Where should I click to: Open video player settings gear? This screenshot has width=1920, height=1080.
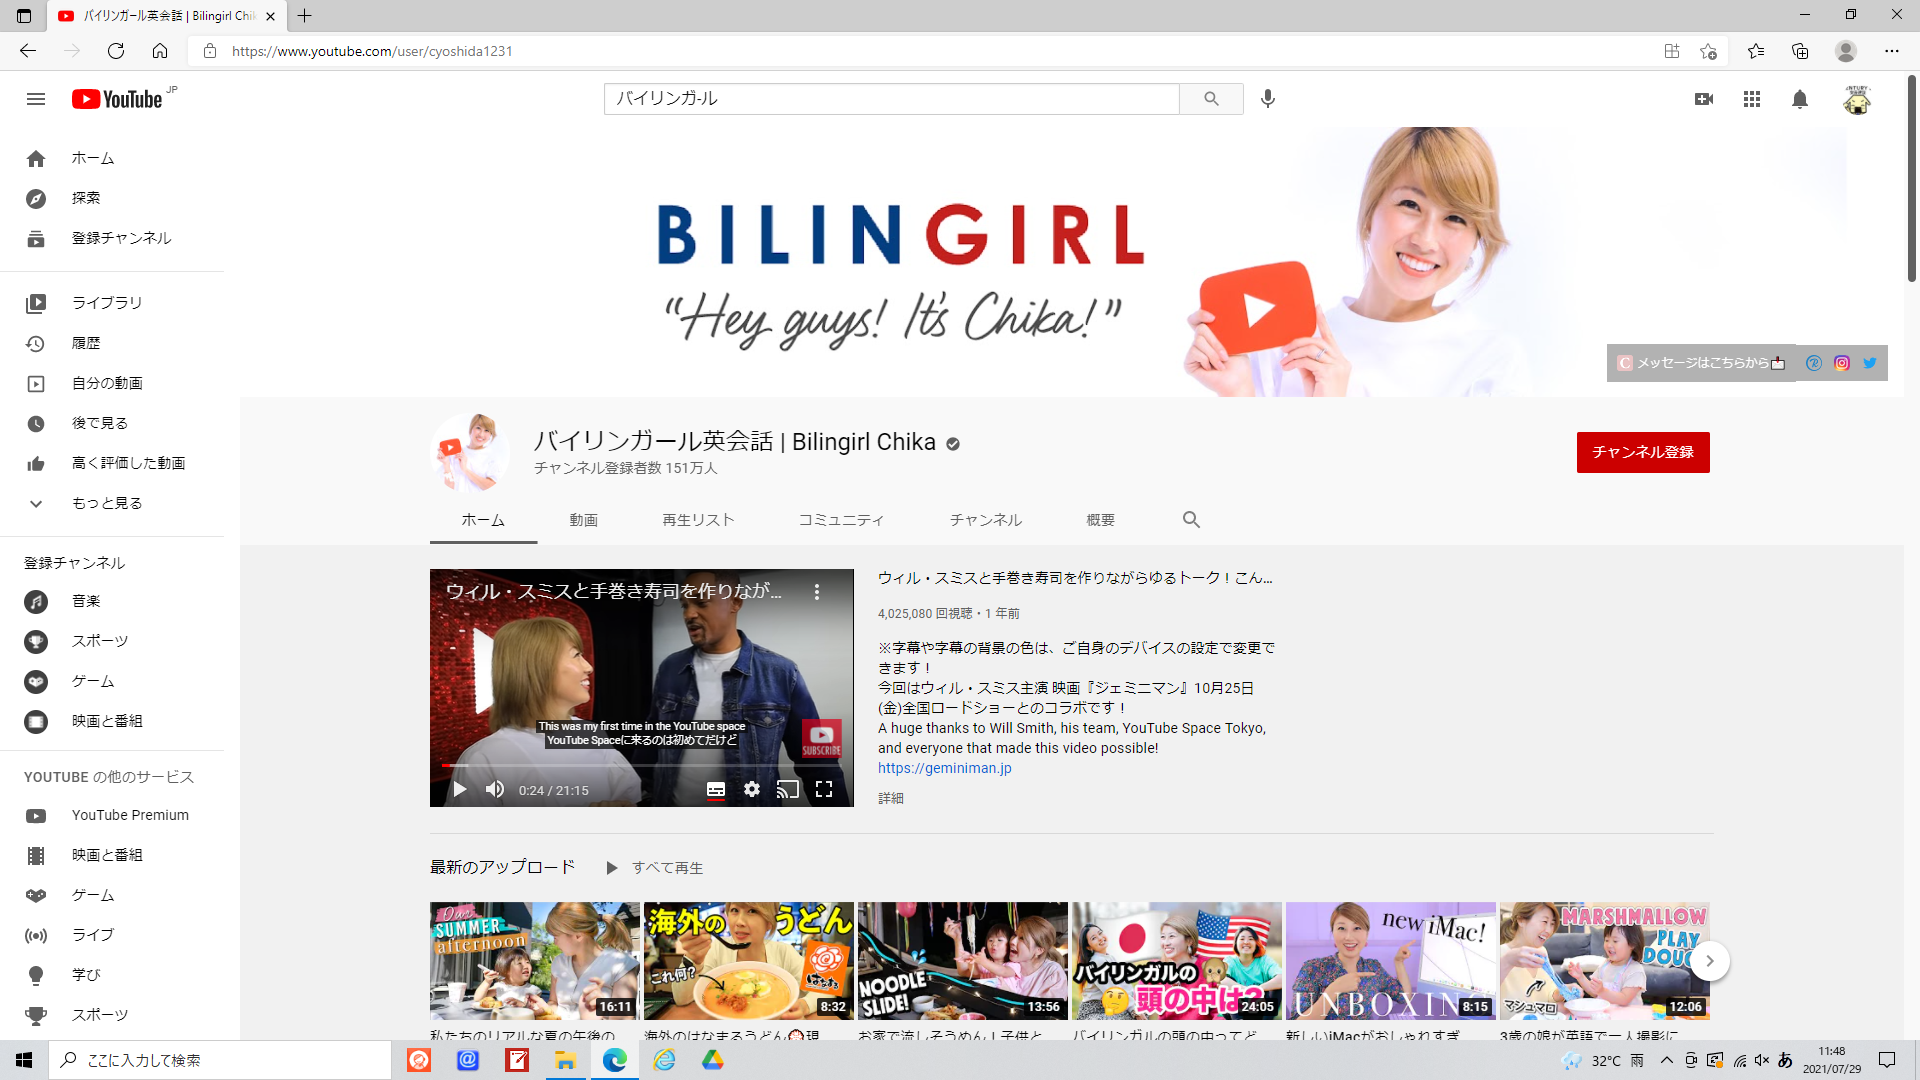[752, 790]
